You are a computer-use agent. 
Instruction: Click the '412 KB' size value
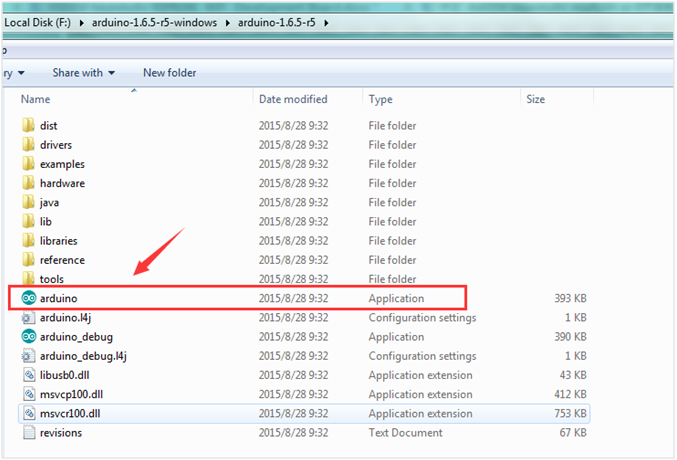click(x=570, y=394)
